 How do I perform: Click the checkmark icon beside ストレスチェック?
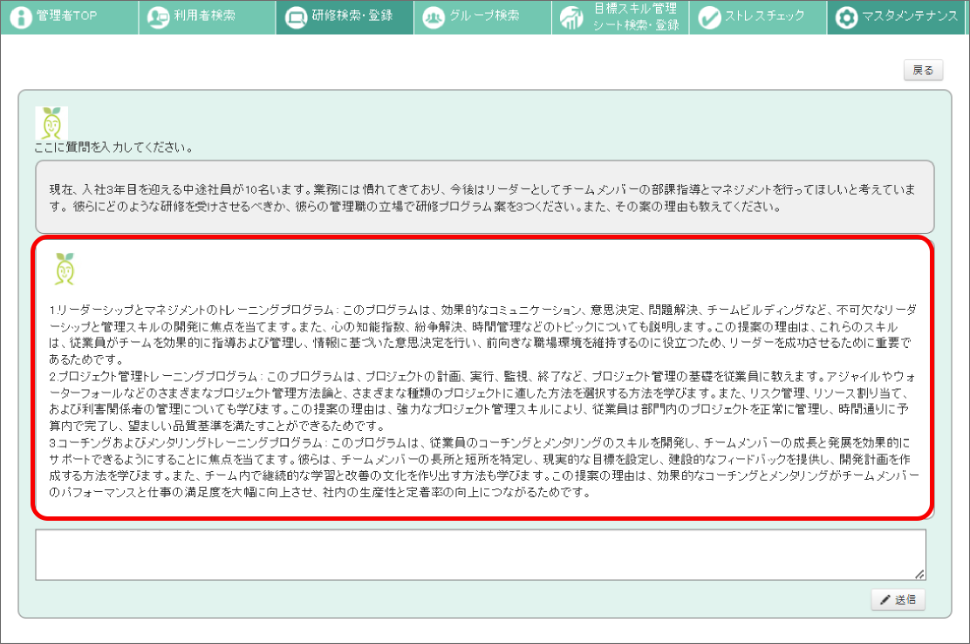click(x=709, y=17)
